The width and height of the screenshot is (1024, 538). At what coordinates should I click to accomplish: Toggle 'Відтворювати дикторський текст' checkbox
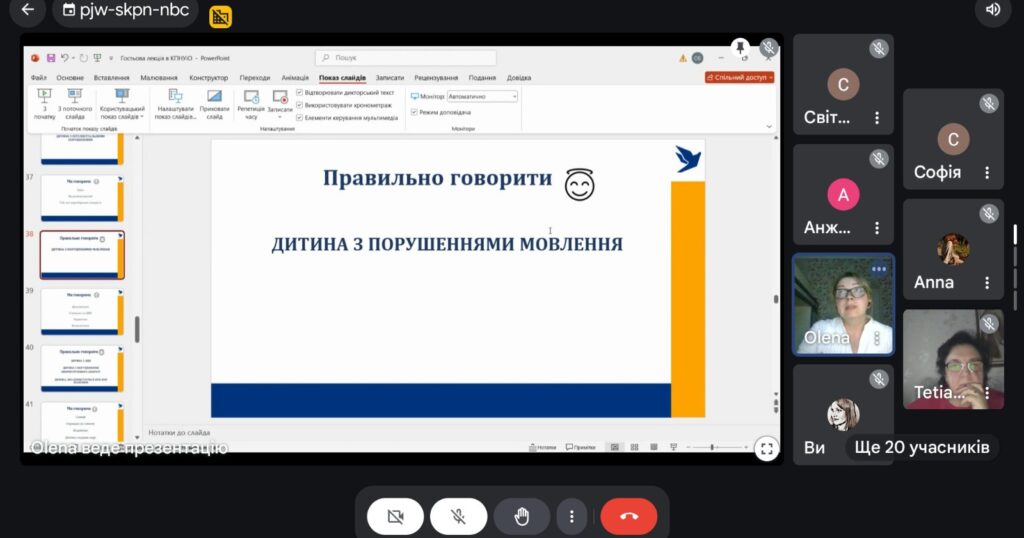(x=300, y=92)
